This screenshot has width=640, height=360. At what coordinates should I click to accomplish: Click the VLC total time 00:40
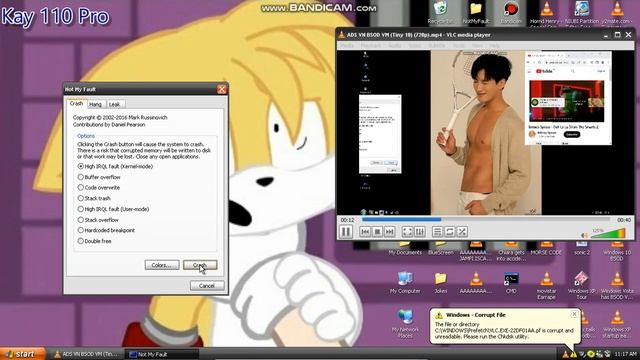click(624, 220)
